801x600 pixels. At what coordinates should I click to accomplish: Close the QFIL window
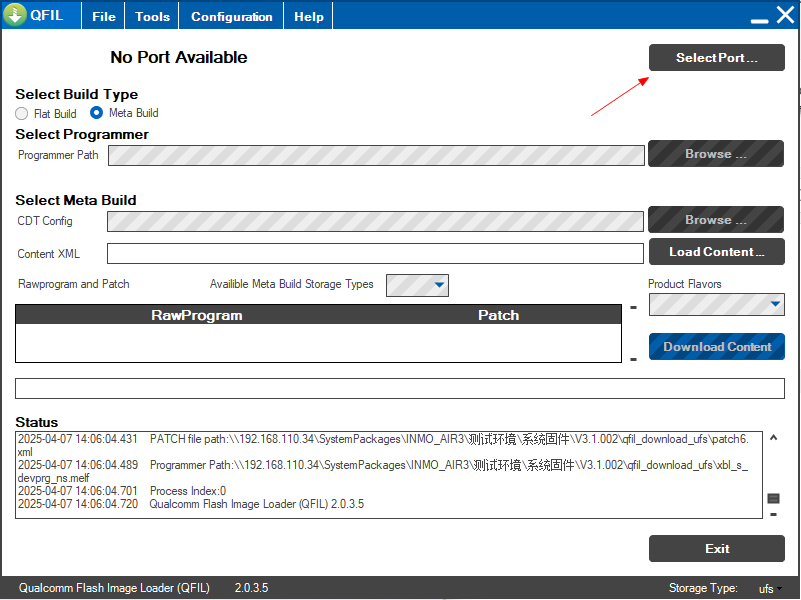[786, 16]
